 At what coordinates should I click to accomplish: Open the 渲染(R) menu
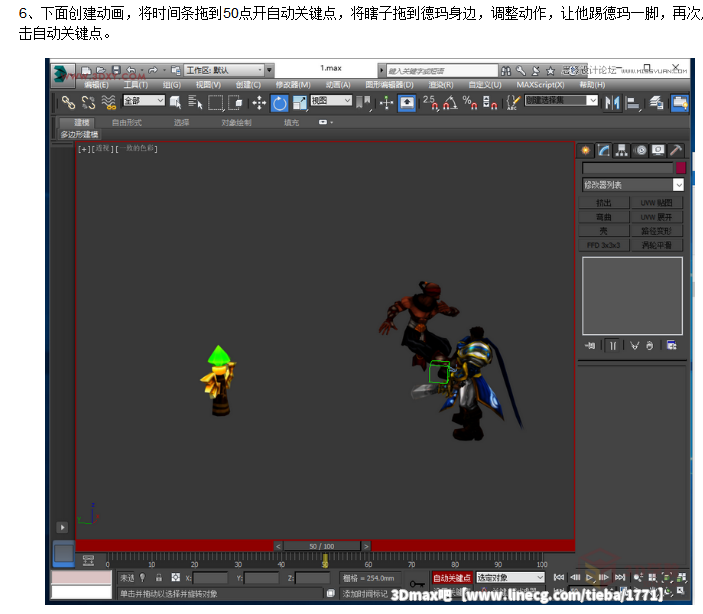441,85
